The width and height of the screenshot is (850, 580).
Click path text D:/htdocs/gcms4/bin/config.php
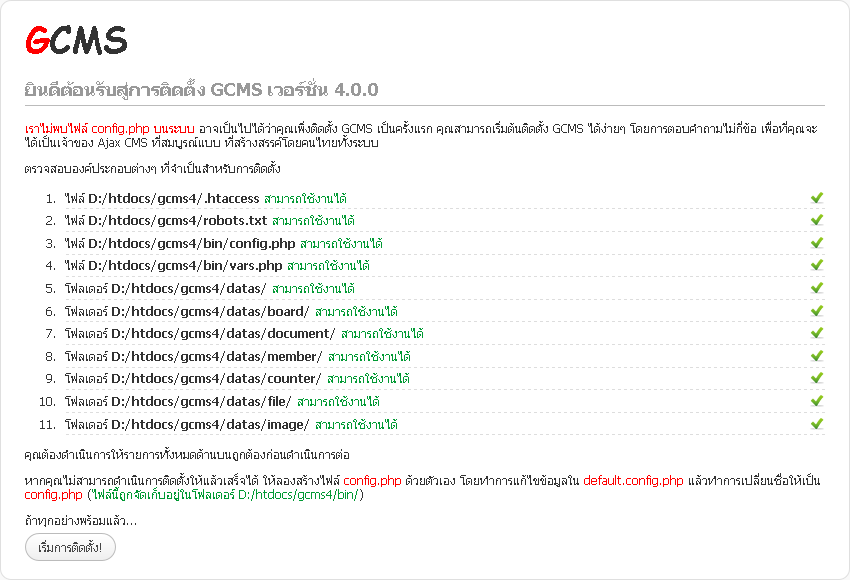click(x=191, y=243)
